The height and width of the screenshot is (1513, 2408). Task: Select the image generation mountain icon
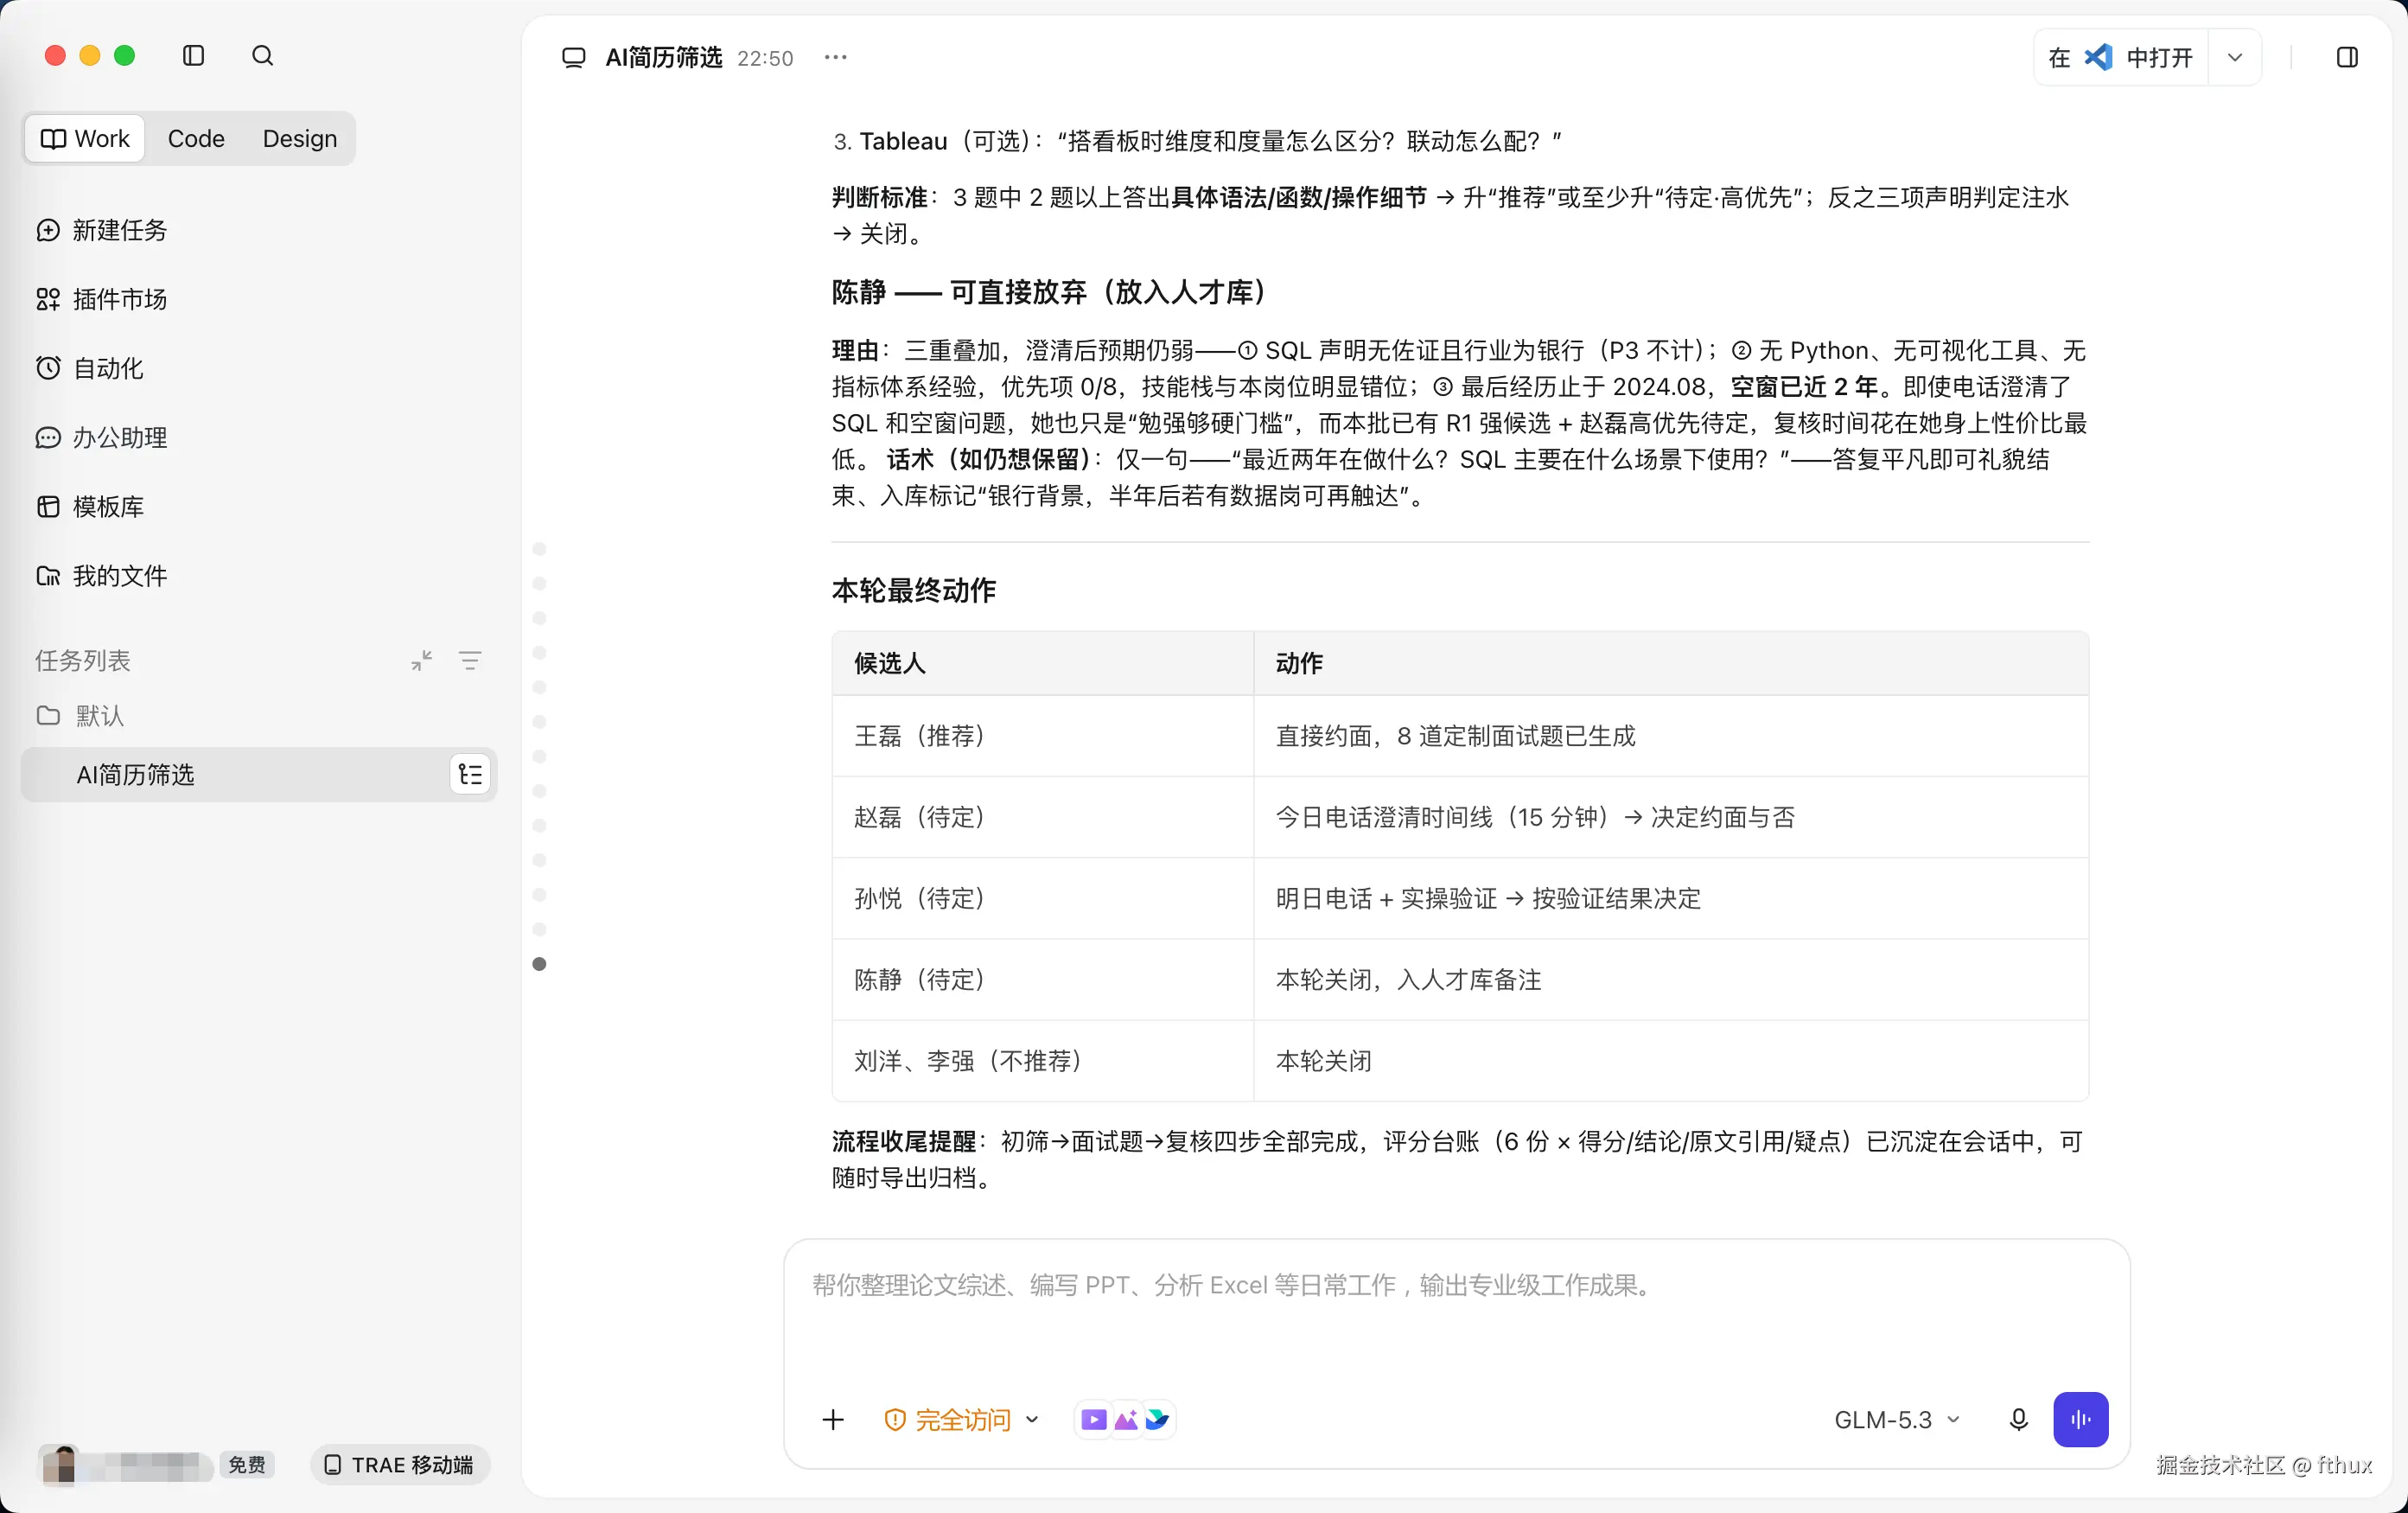point(1126,1419)
